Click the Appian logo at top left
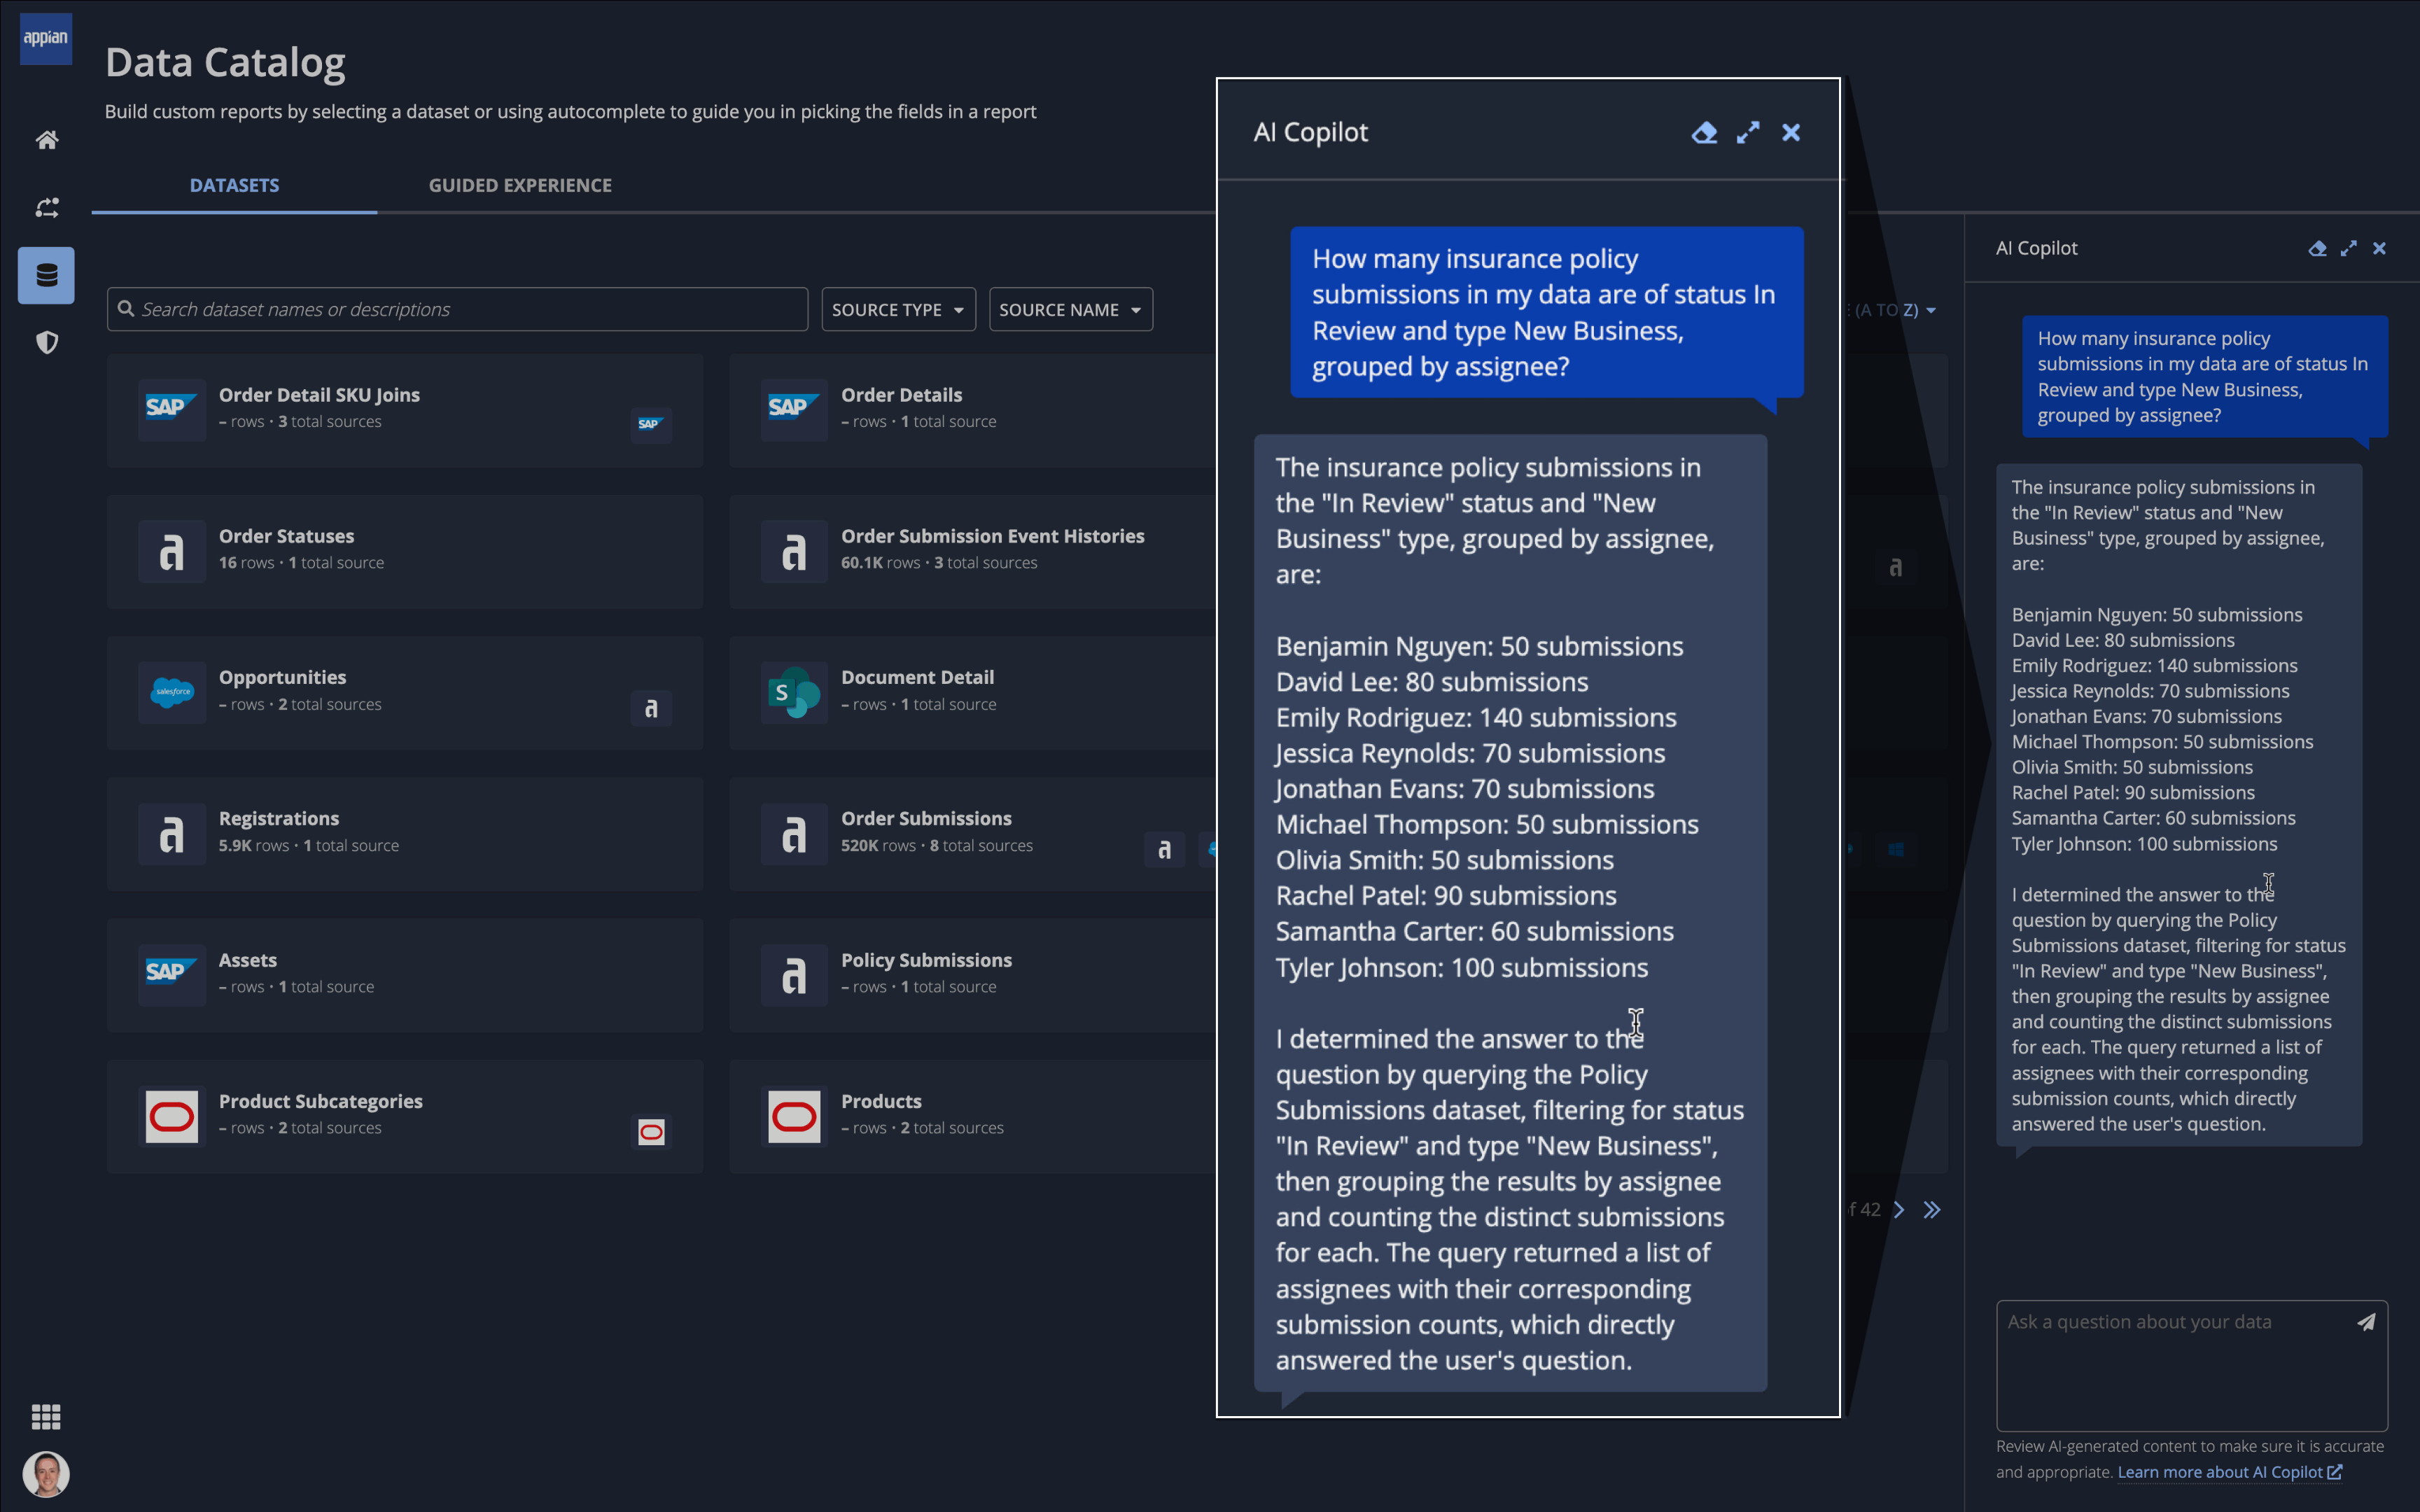This screenshot has height=1512, width=2420. point(45,38)
